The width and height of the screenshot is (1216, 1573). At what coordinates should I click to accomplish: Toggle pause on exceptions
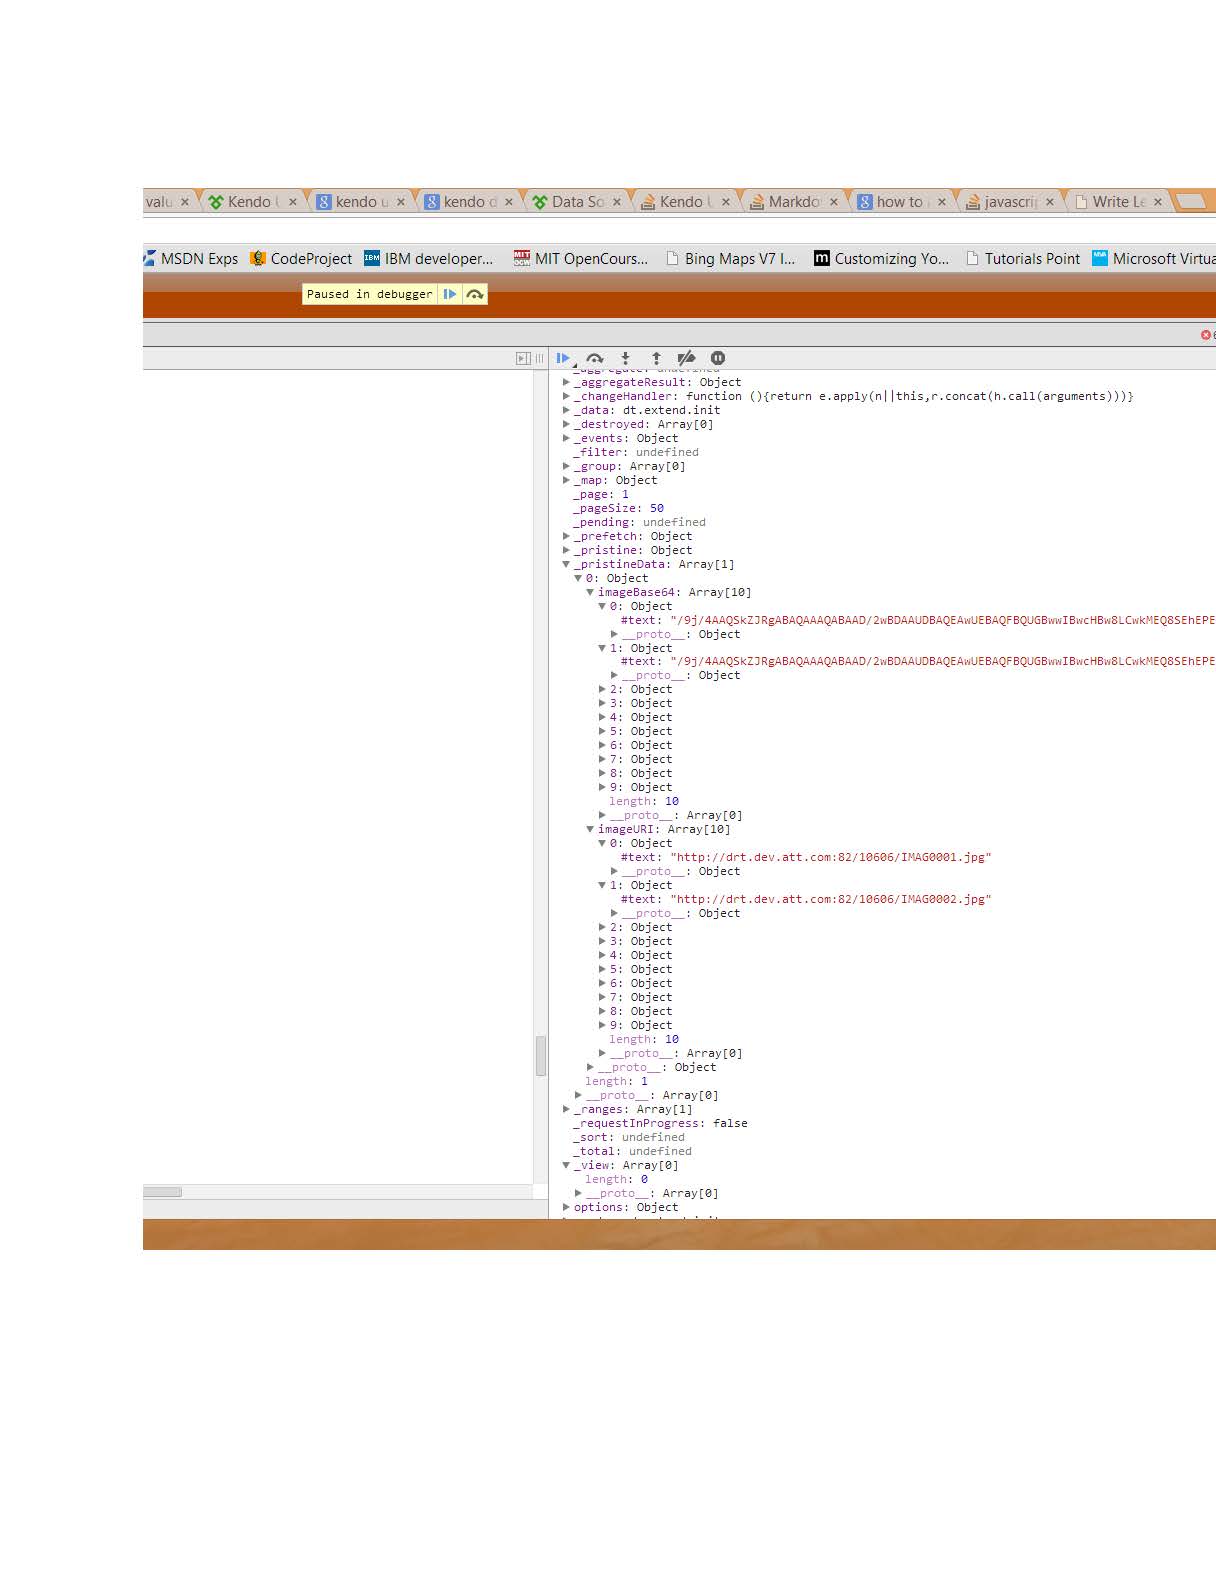pos(718,358)
